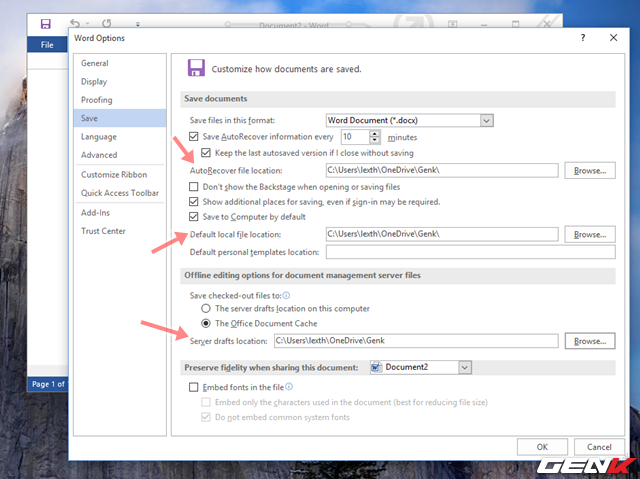Image resolution: width=640 pixels, height=479 pixels.
Task: Open the Trust Center category
Action: pos(120,231)
